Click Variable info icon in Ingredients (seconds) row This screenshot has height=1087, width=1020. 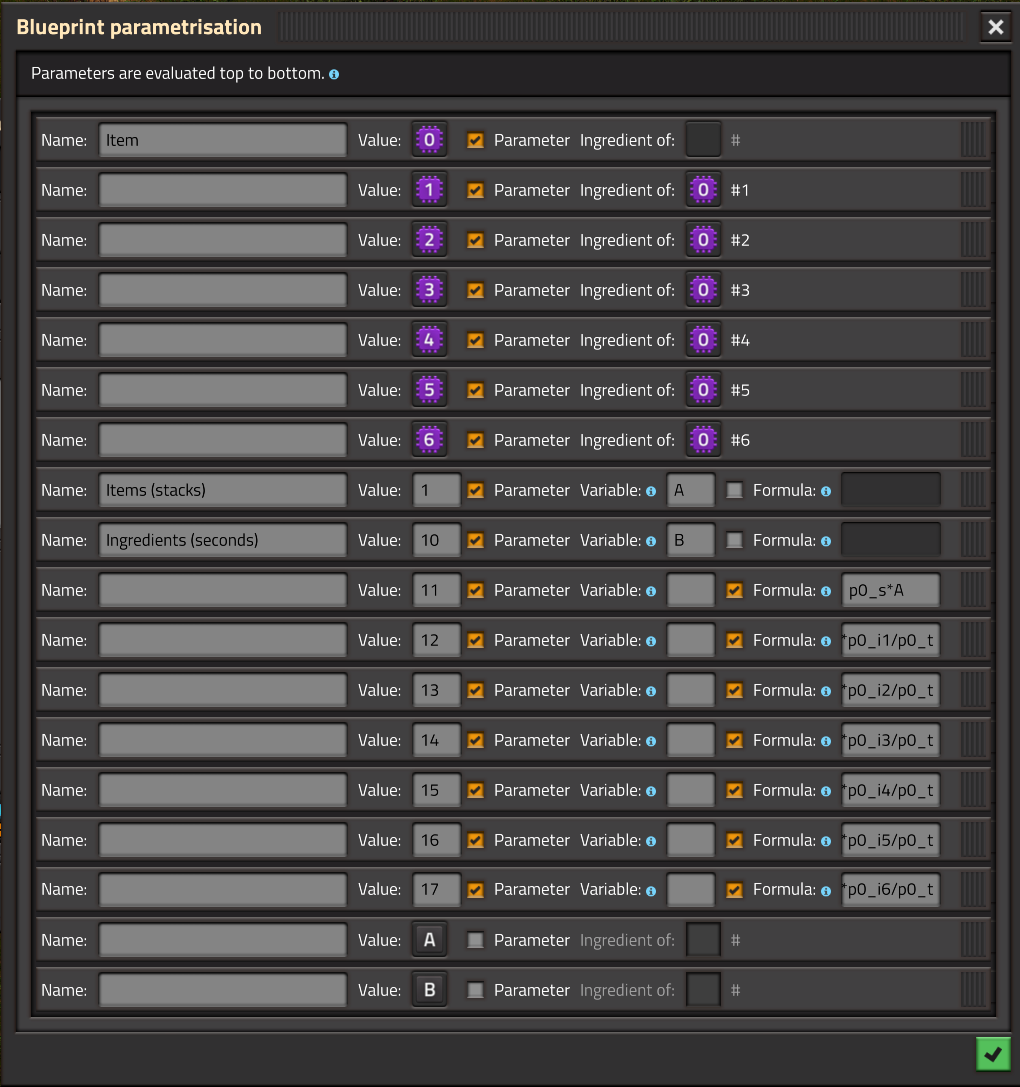coord(651,541)
